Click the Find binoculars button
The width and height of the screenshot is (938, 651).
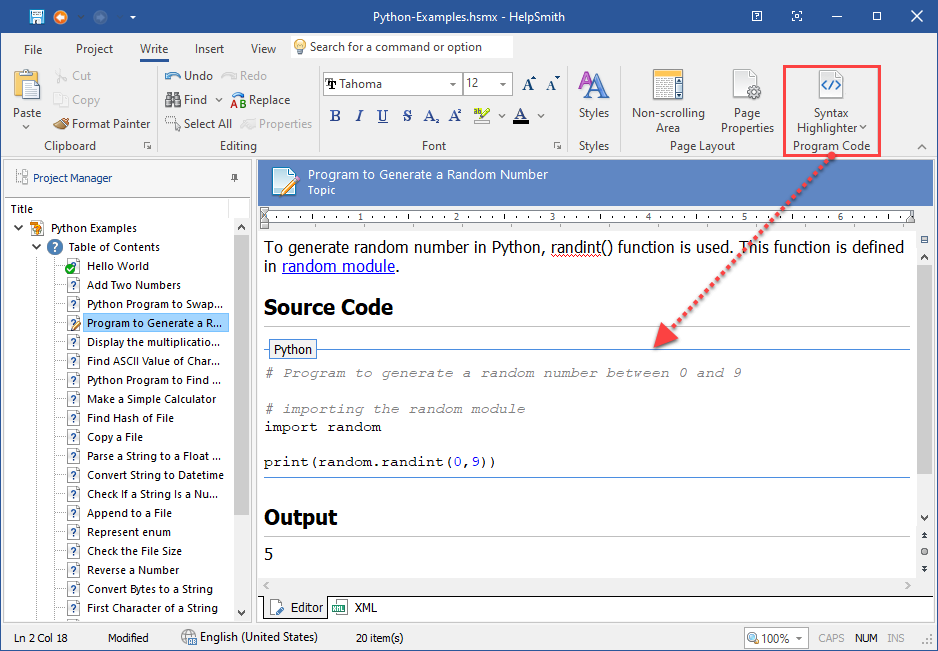click(186, 100)
